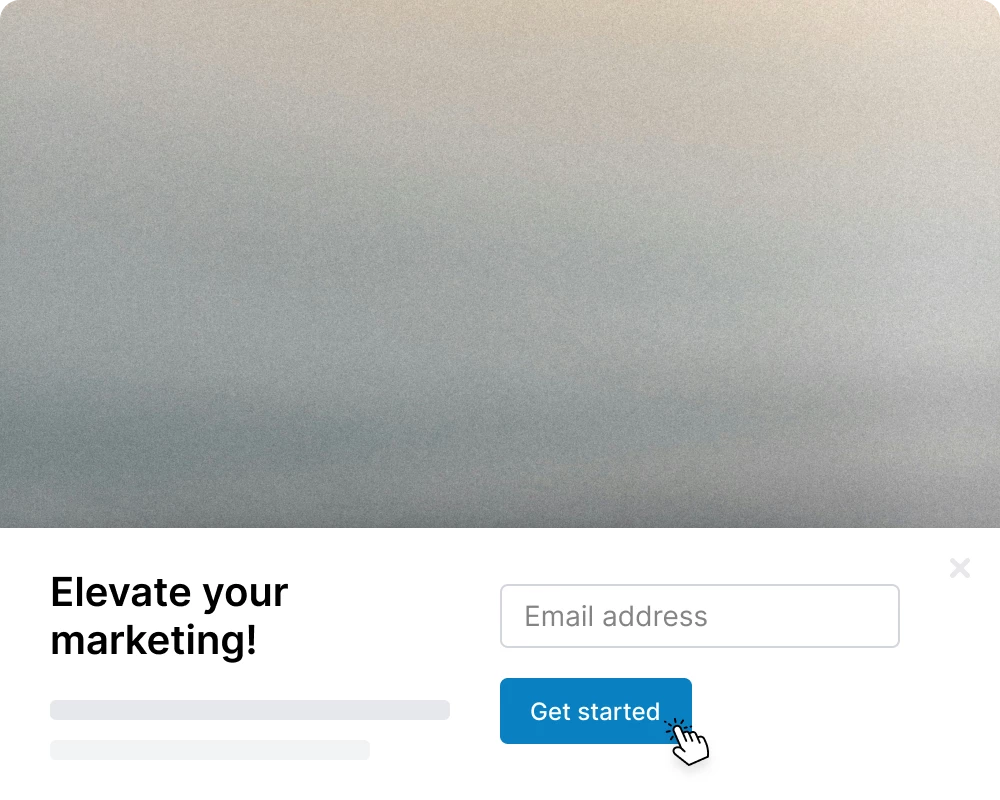
Task: Click the words "Elevate your" in the headline
Action: point(169,593)
